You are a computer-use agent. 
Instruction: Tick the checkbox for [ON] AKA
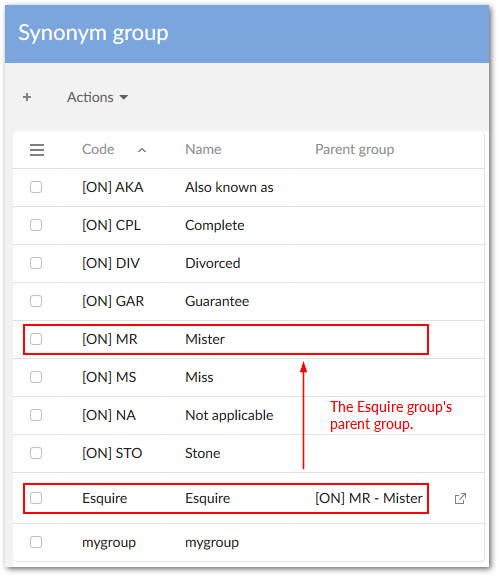(x=36, y=187)
